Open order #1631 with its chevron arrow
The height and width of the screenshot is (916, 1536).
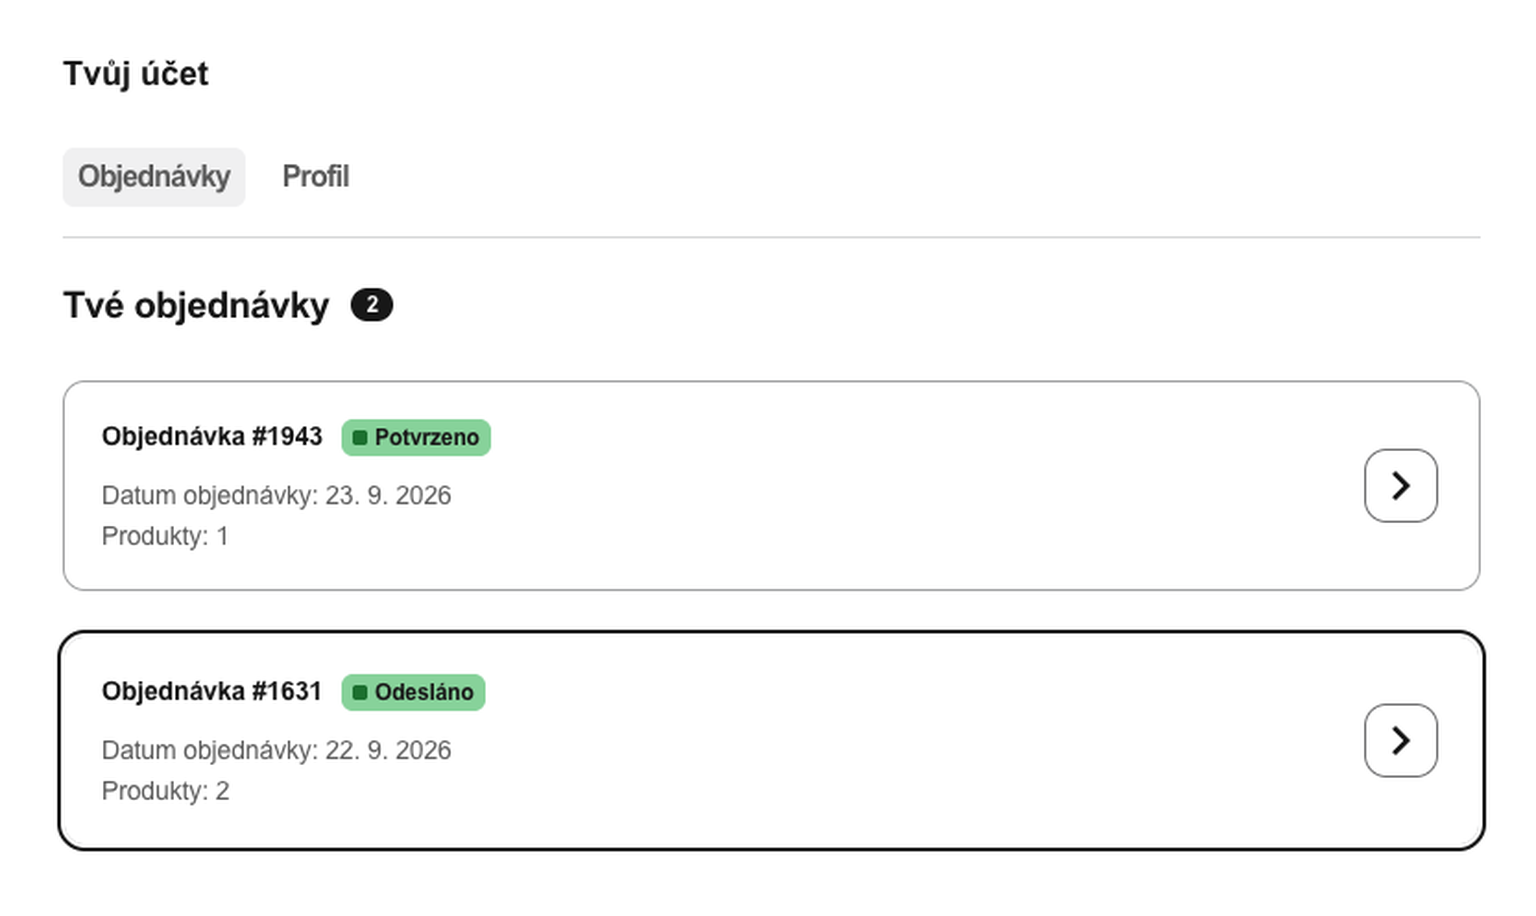click(x=1400, y=741)
